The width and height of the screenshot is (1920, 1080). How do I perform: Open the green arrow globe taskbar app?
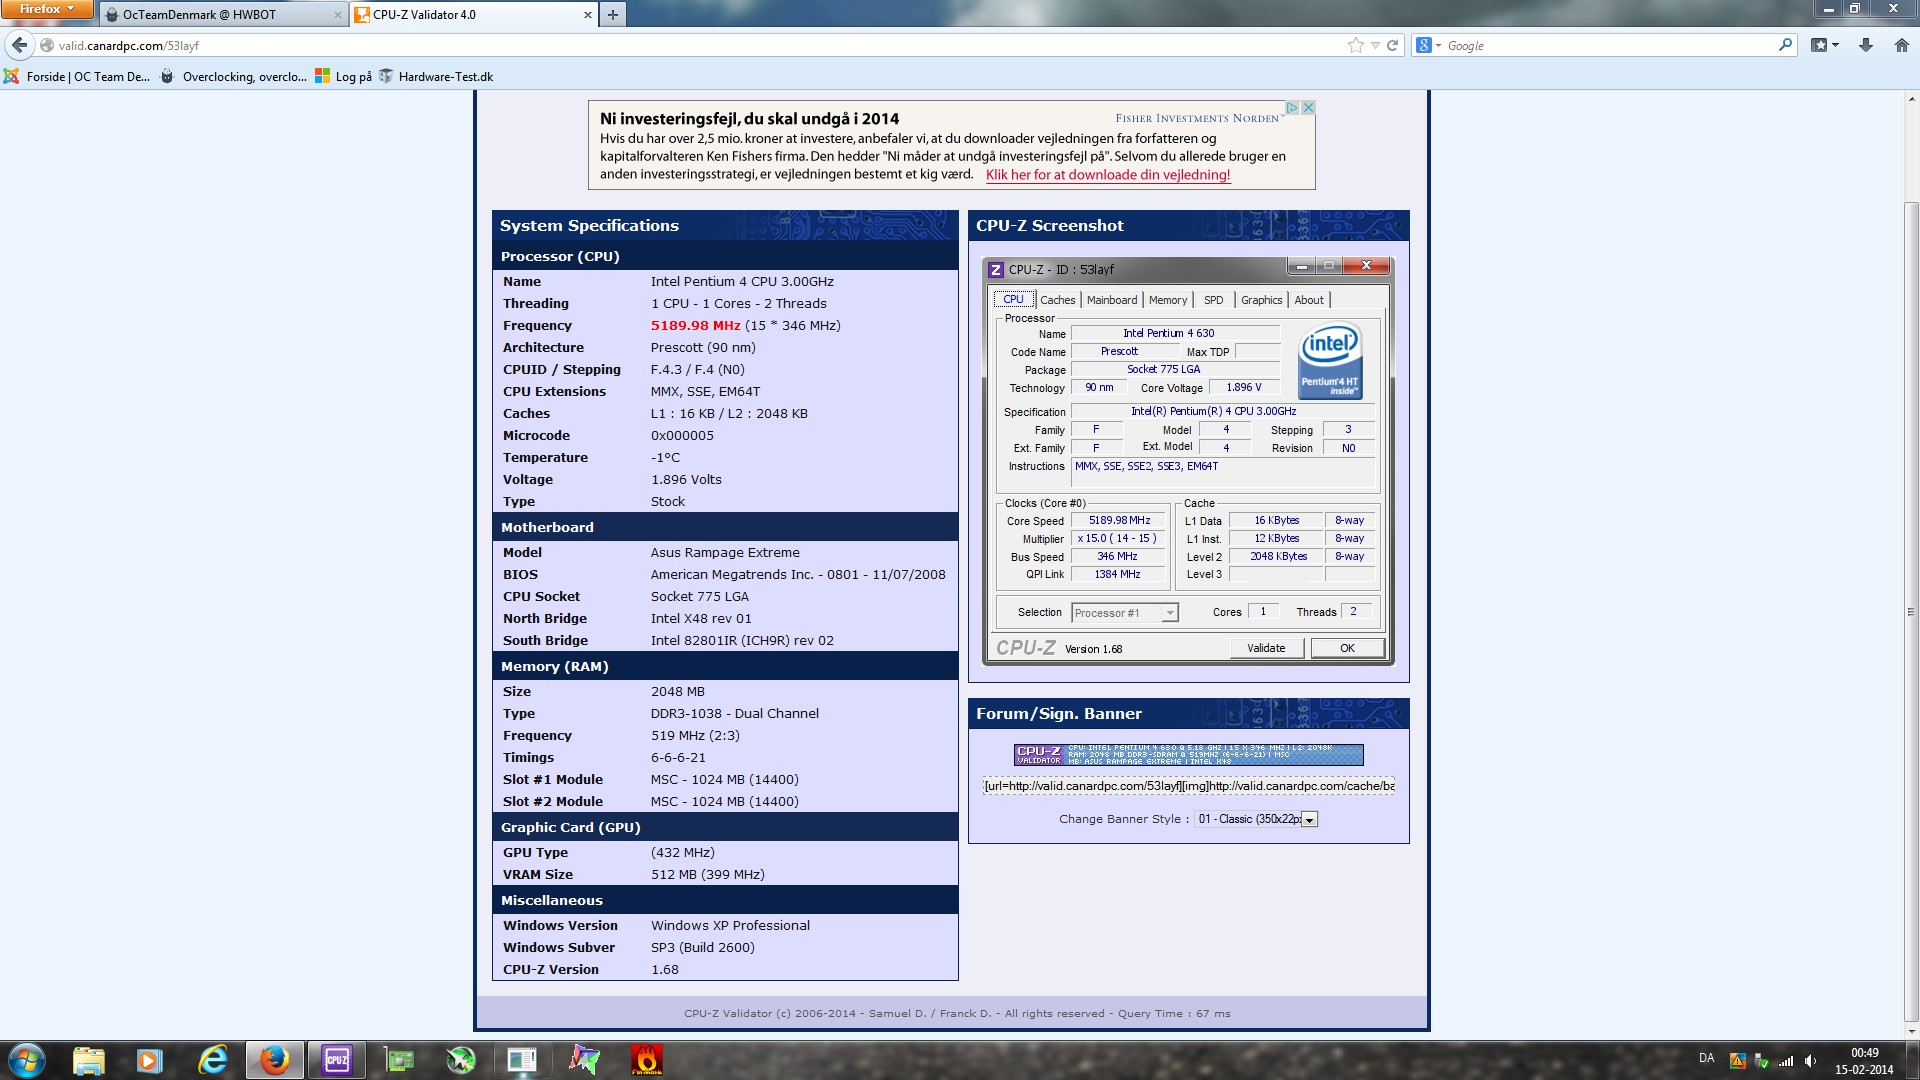[x=460, y=1060]
